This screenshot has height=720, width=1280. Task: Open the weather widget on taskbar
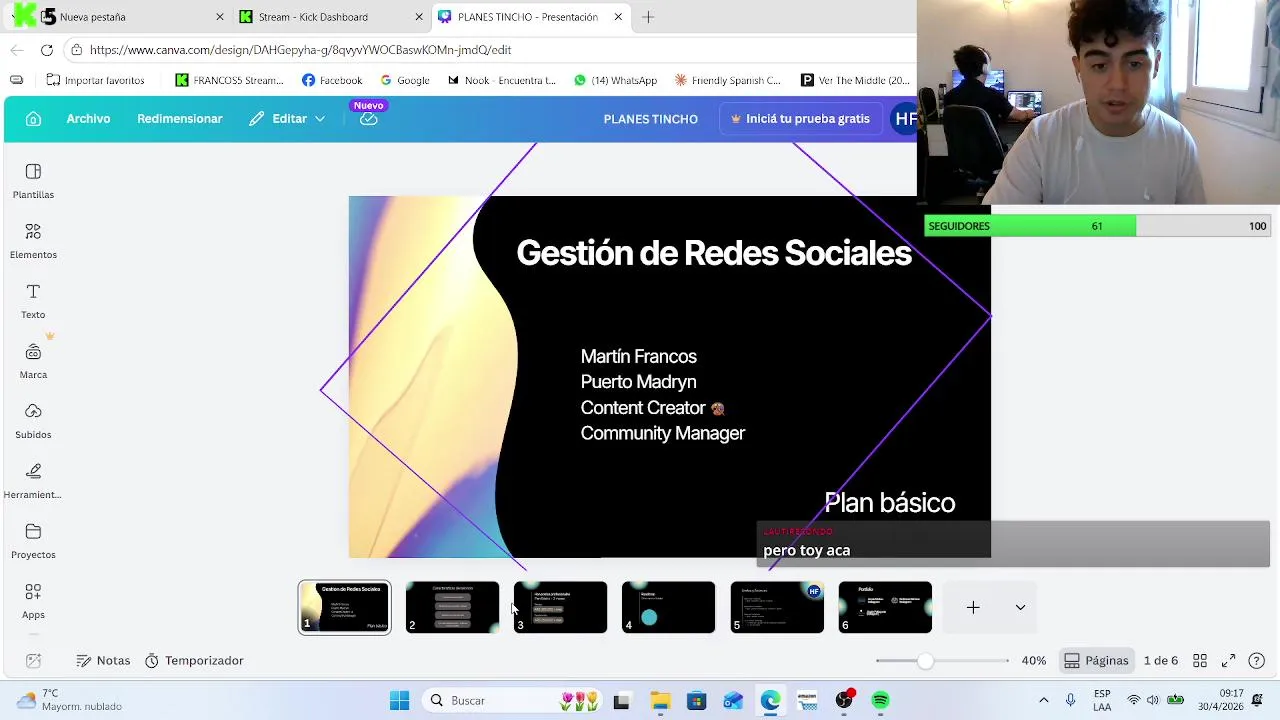click(68, 700)
